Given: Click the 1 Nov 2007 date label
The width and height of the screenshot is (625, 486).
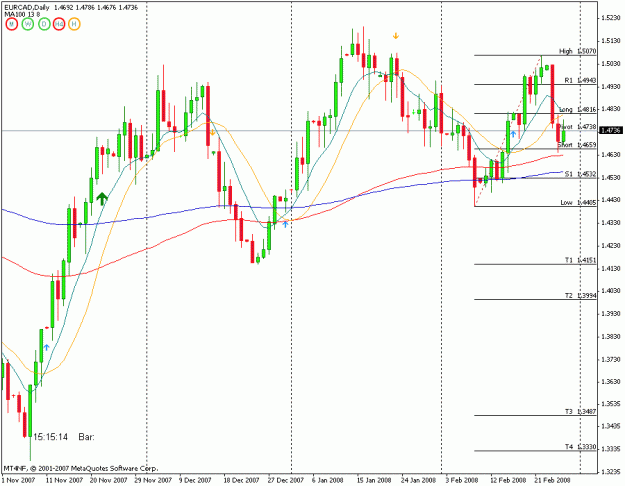Looking at the screenshot, I should [19, 480].
